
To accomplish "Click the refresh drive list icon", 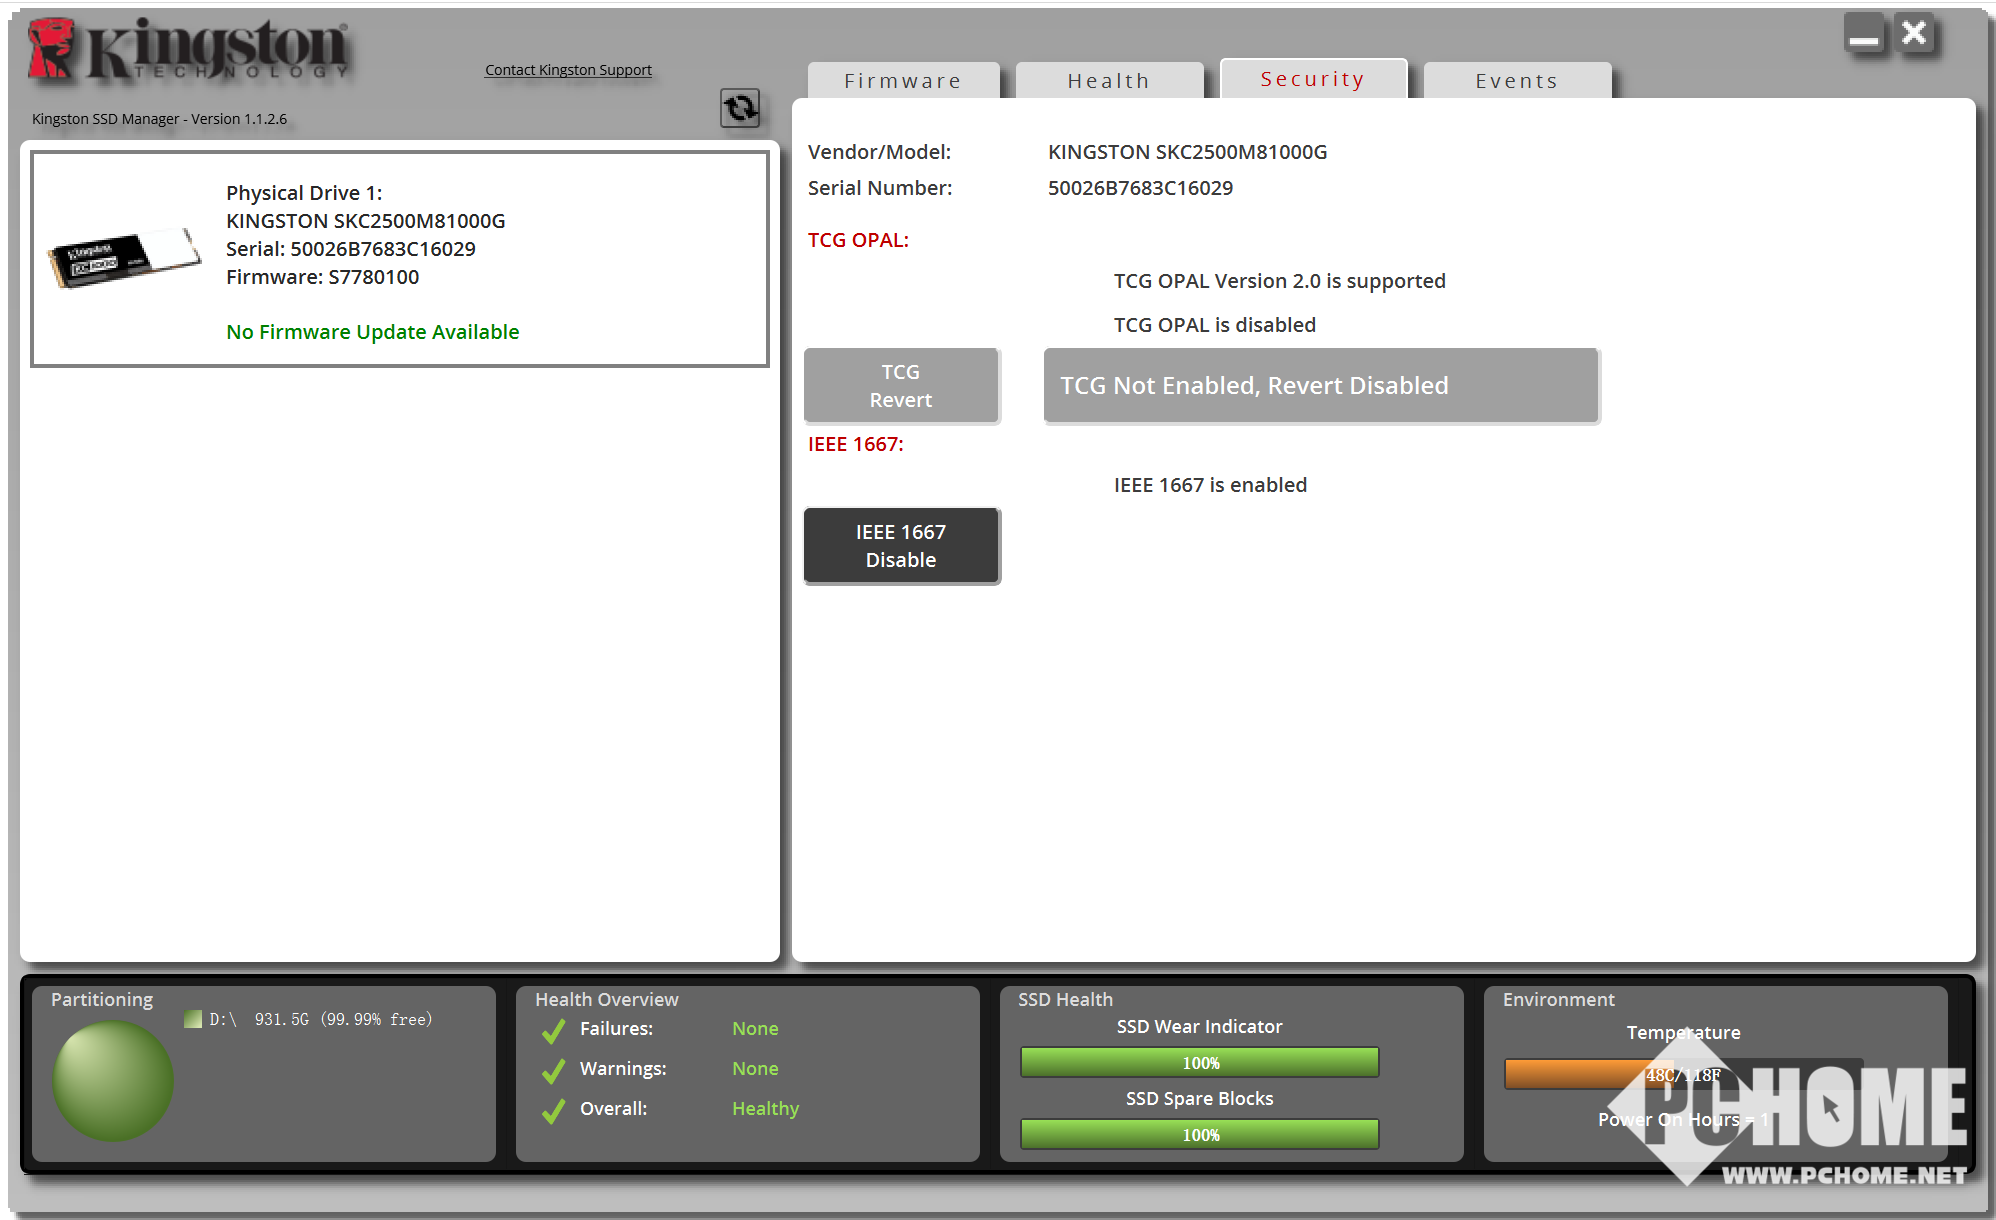I will point(740,108).
